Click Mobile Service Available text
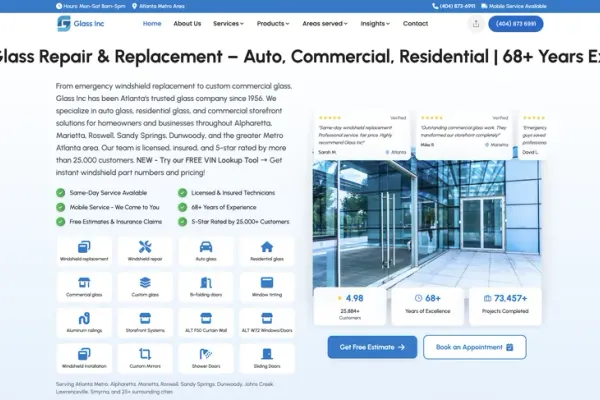The height and width of the screenshot is (400, 600). [x=517, y=6]
